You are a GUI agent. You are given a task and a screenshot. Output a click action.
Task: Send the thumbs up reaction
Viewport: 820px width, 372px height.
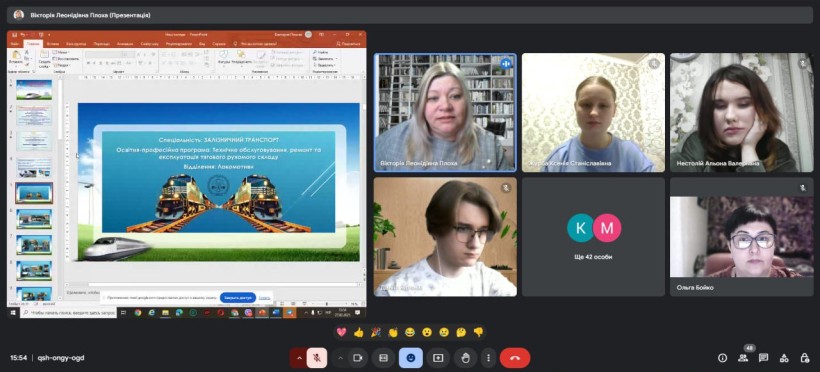(x=358, y=332)
